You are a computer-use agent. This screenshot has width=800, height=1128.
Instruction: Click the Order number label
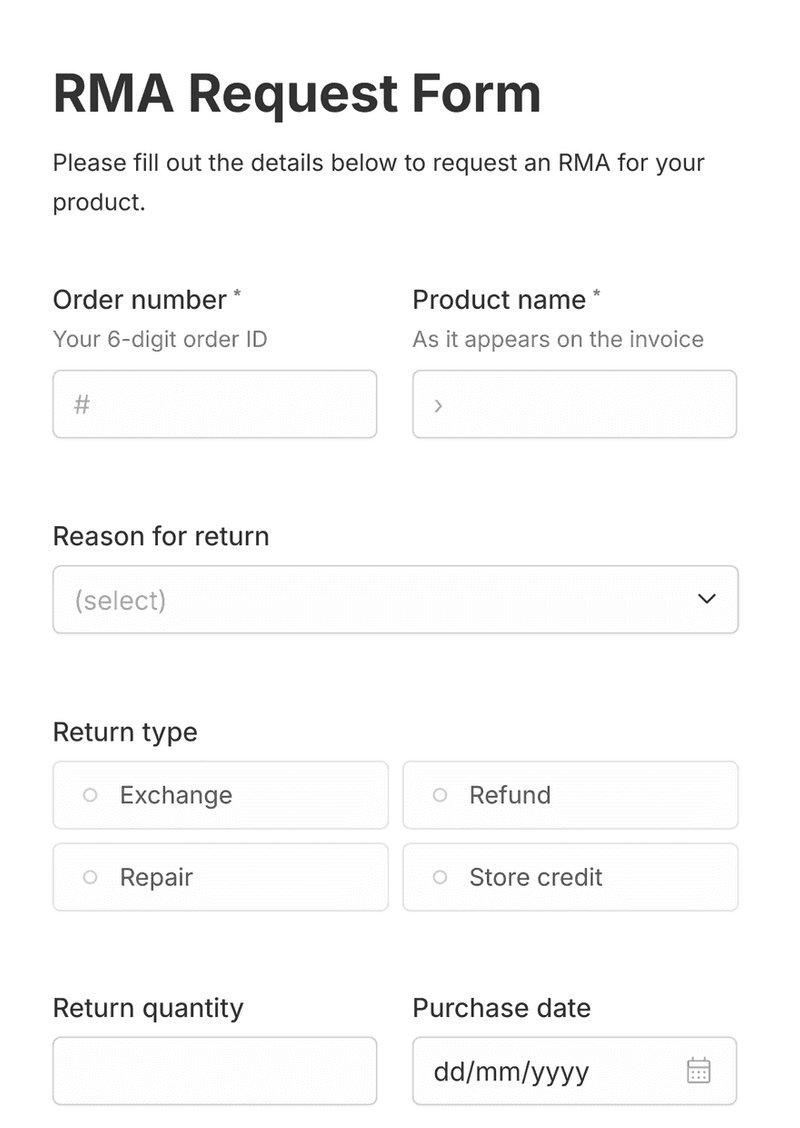140,300
